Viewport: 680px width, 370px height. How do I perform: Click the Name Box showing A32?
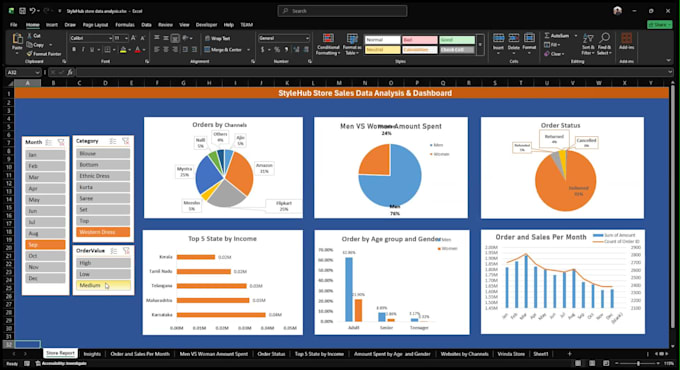[23, 72]
